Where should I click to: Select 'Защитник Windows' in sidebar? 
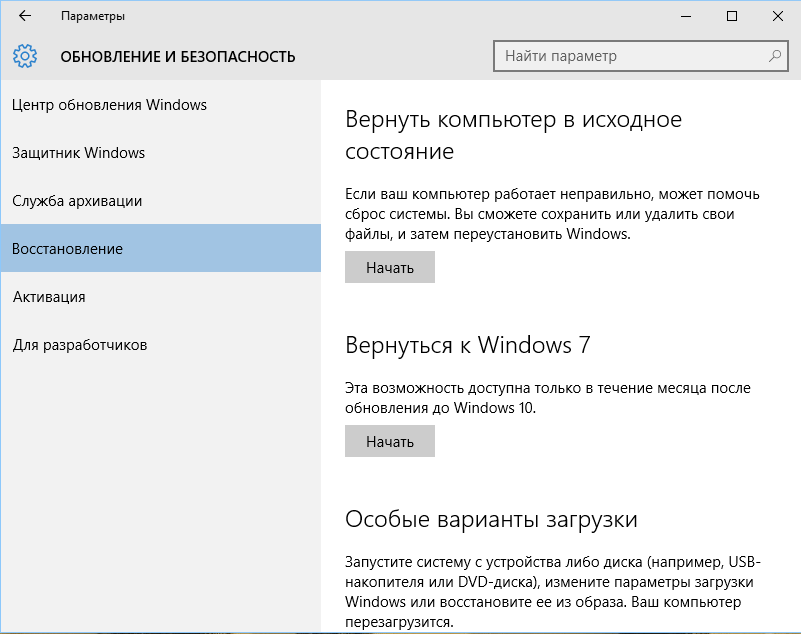pos(79,153)
